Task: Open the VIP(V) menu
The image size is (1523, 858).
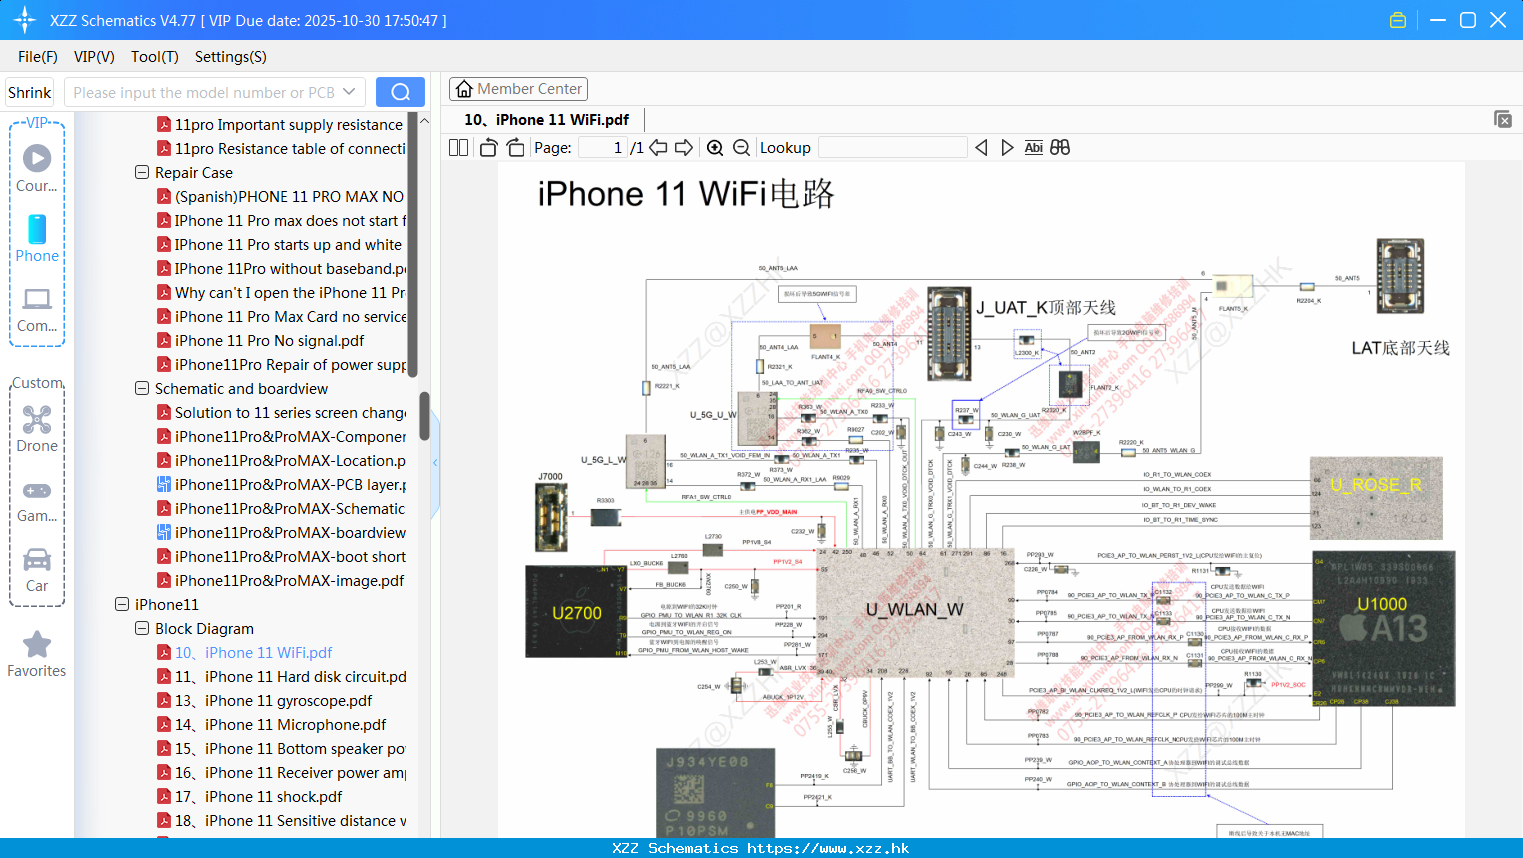Action: (x=94, y=57)
